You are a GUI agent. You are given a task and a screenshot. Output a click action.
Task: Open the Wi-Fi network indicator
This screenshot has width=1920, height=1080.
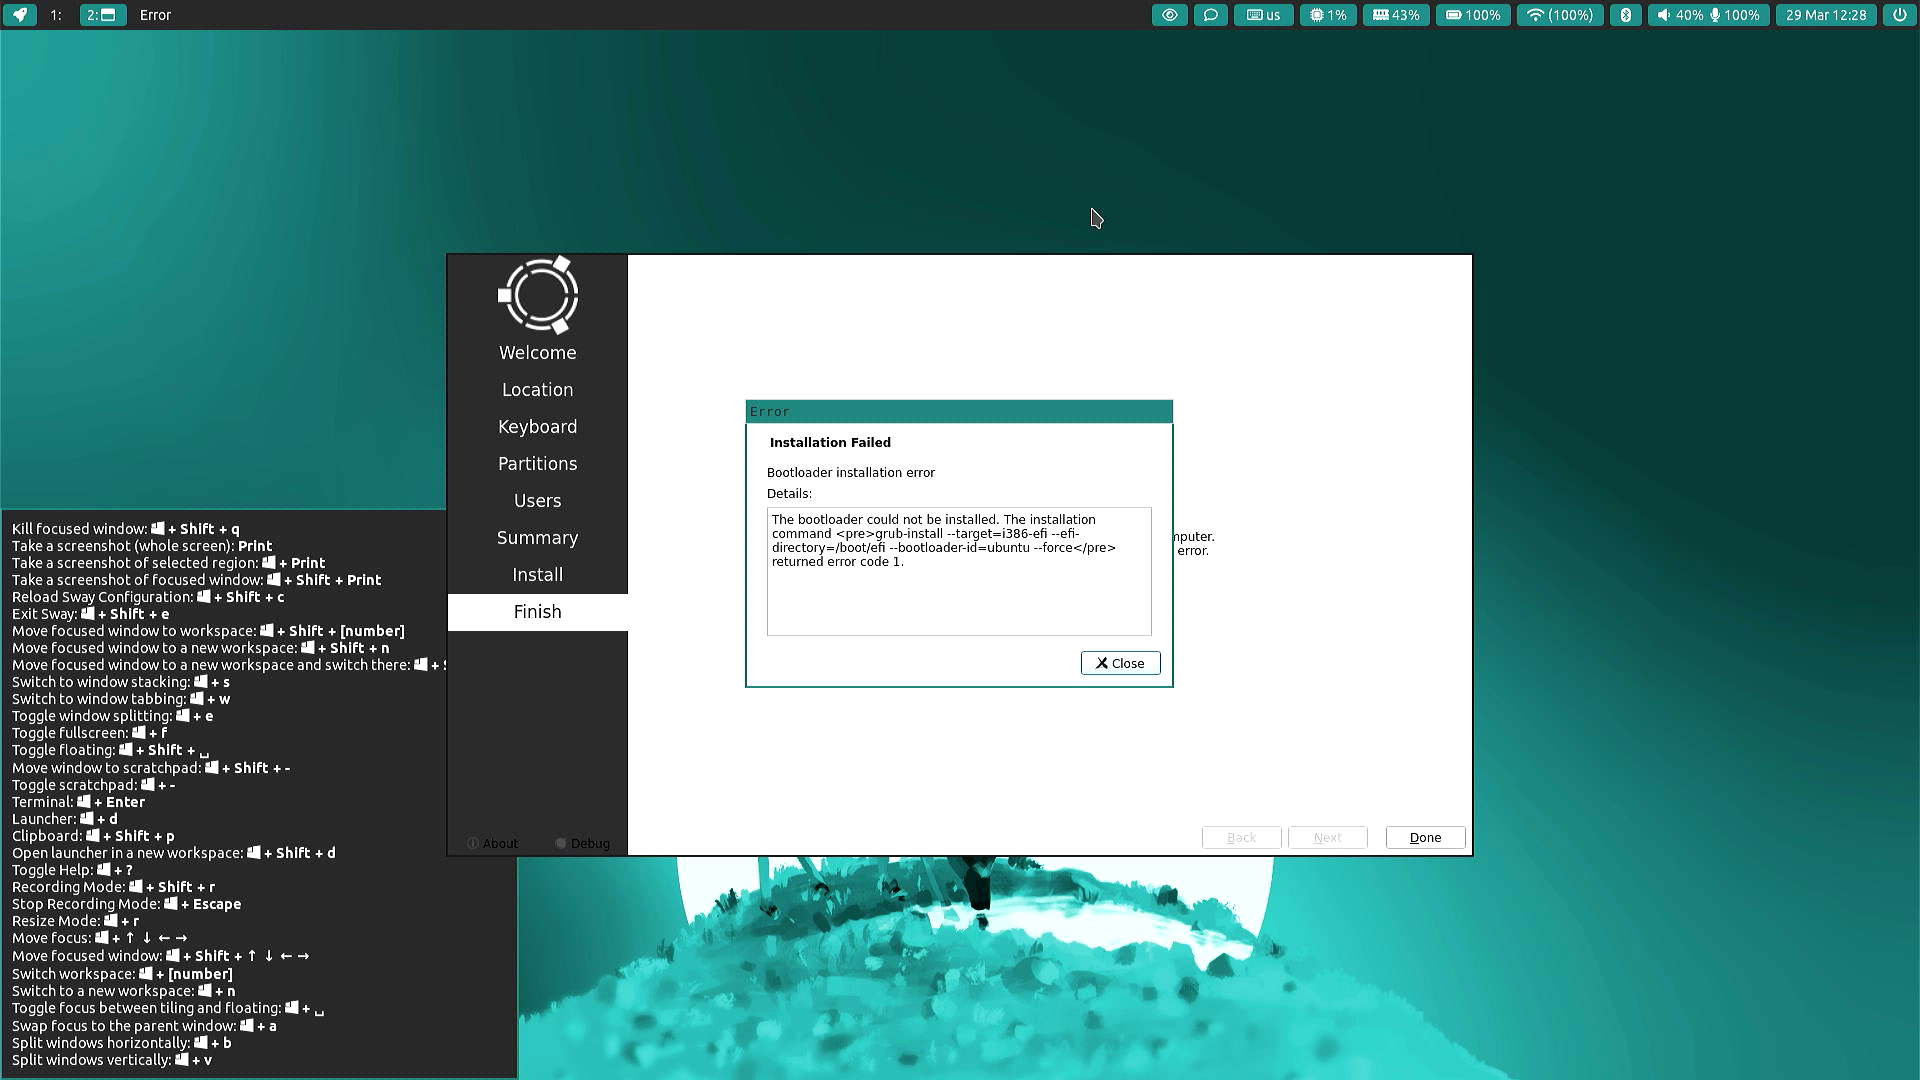[x=1560, y=15]
